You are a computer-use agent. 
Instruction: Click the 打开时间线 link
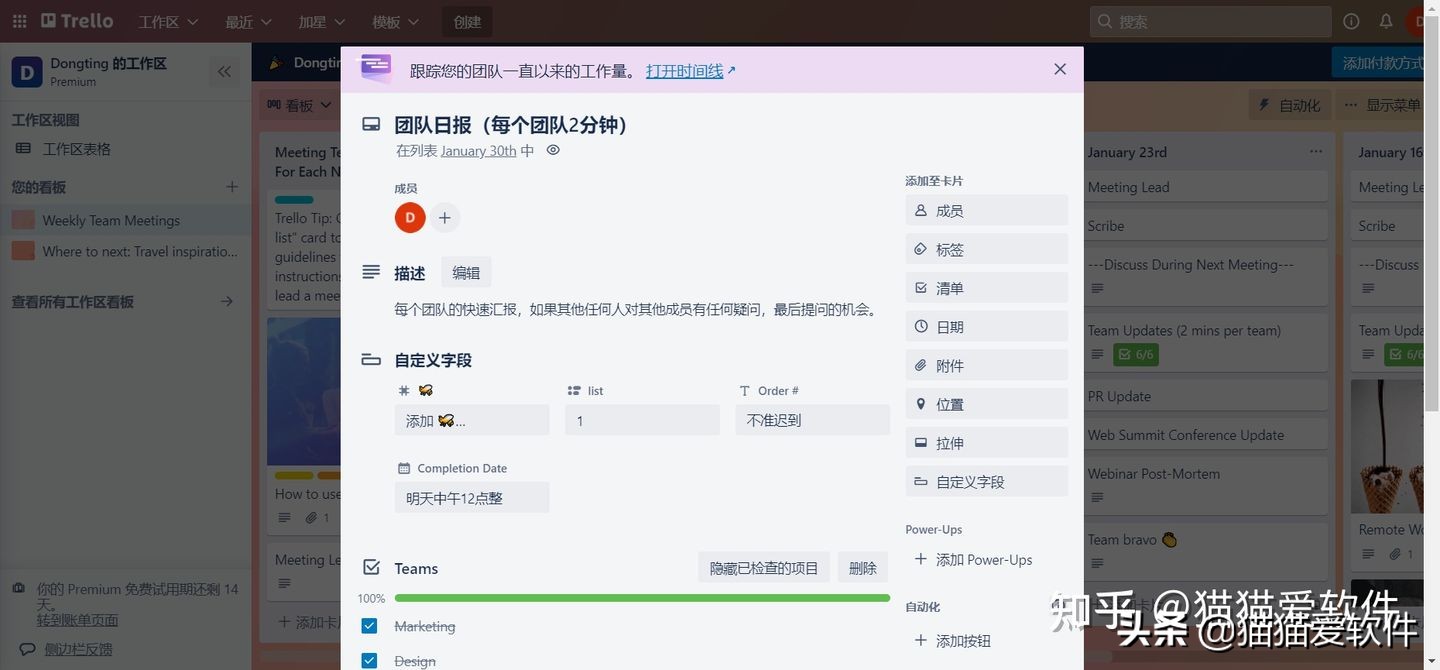686,70
